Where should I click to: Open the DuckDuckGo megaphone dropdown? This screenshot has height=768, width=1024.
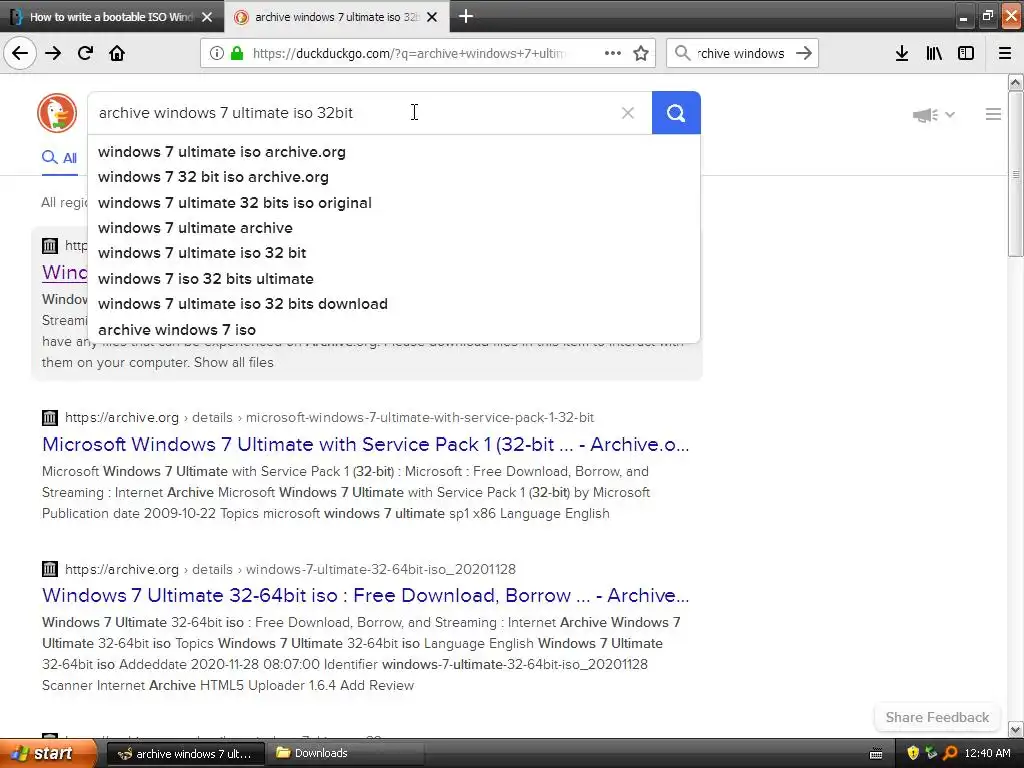click(x=933, y=115)
